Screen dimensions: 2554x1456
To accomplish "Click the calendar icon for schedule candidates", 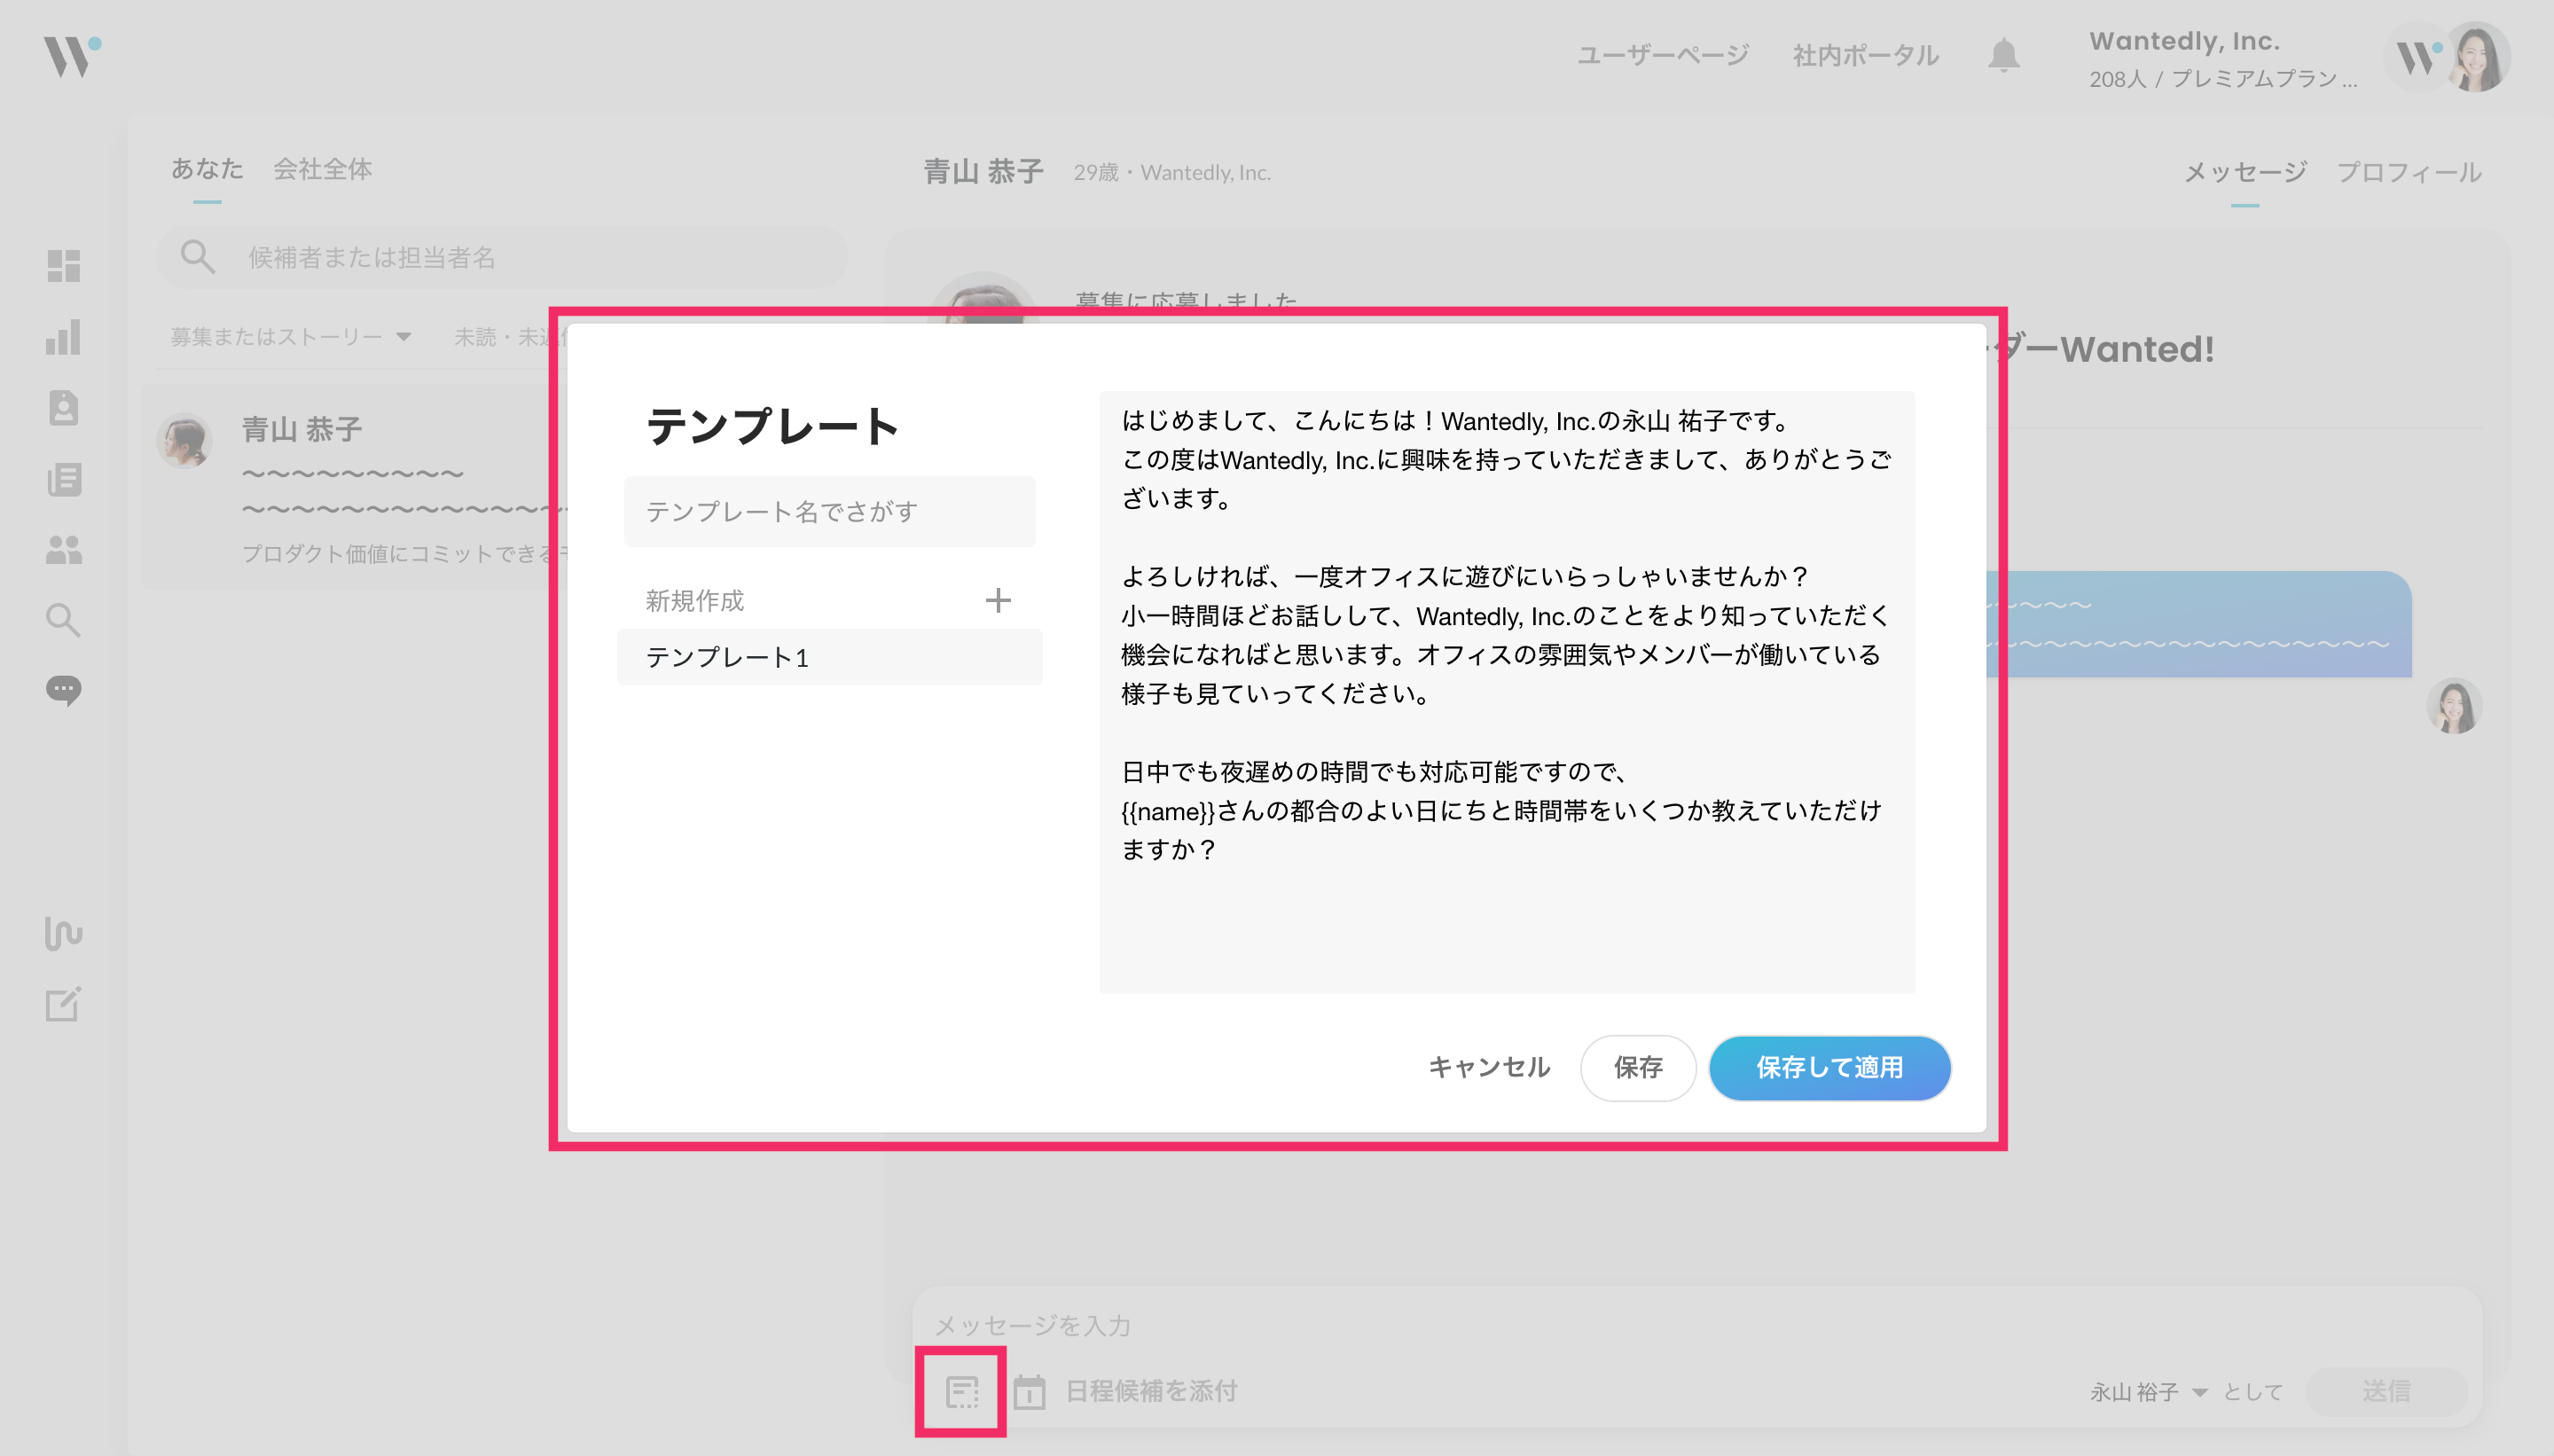I will click(x=1029, y=1391).
